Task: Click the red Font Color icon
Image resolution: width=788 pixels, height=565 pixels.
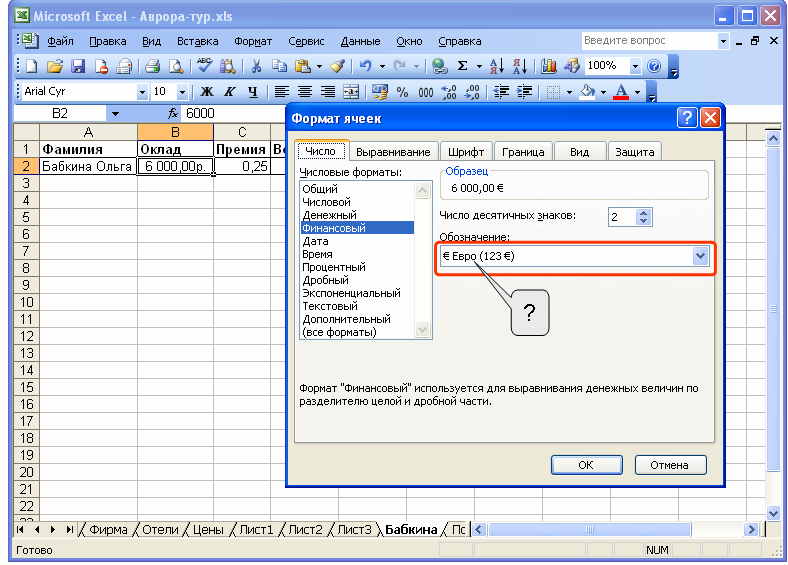Action: click(x=621, y=91)
